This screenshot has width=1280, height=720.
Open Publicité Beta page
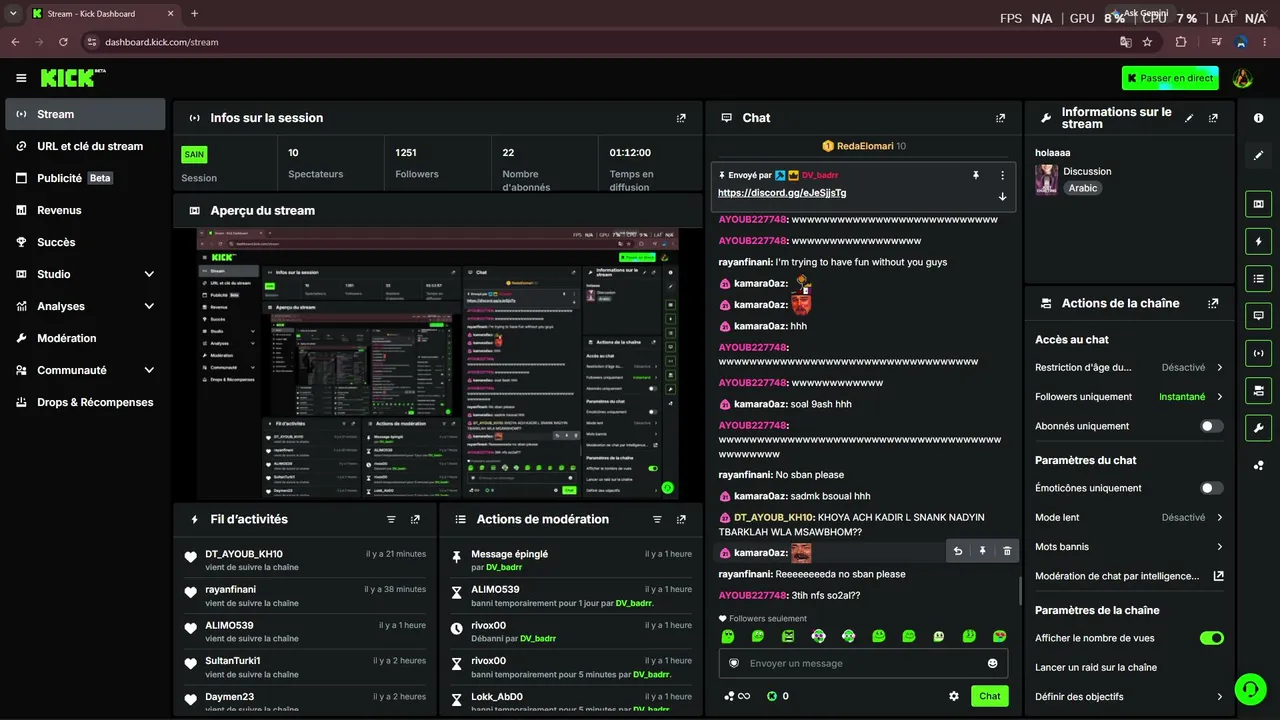tap(85, 178)
